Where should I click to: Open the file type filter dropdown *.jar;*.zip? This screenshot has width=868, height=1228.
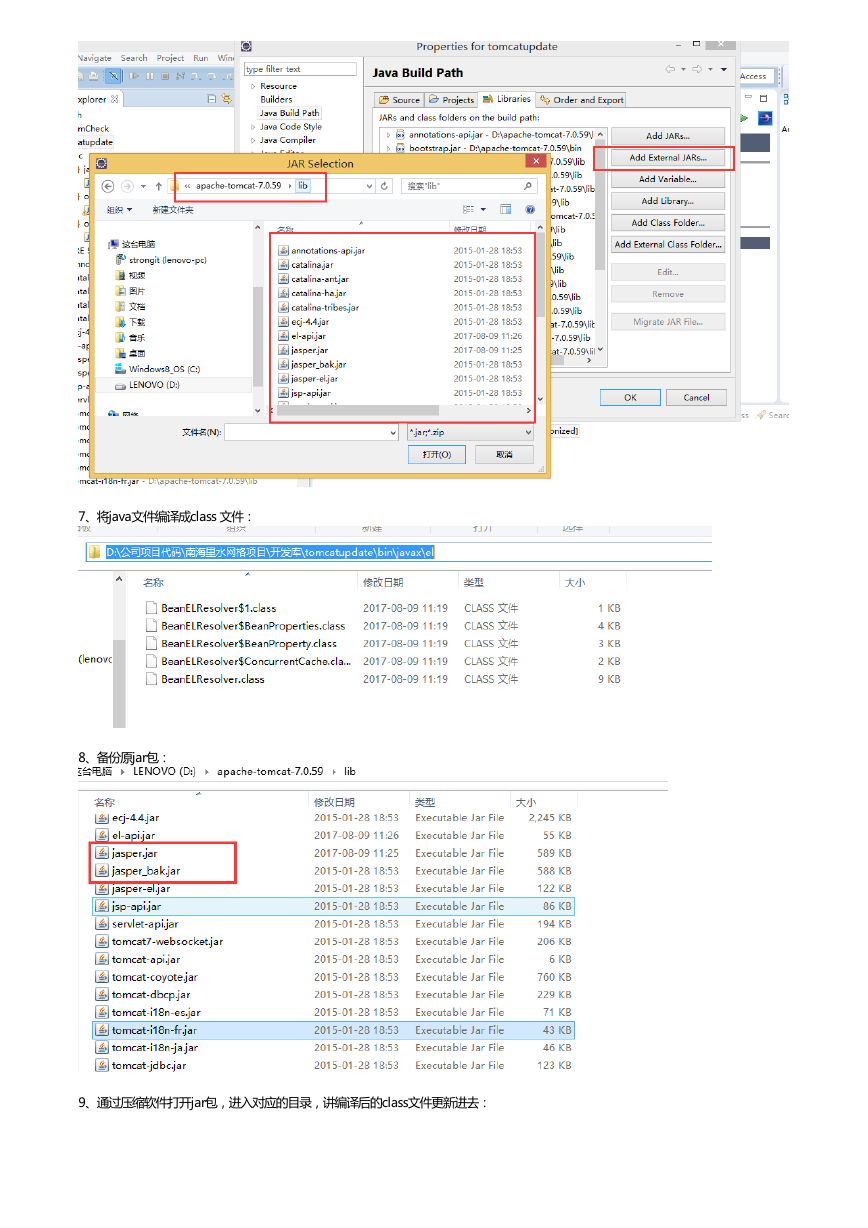[x=470, y=432]
